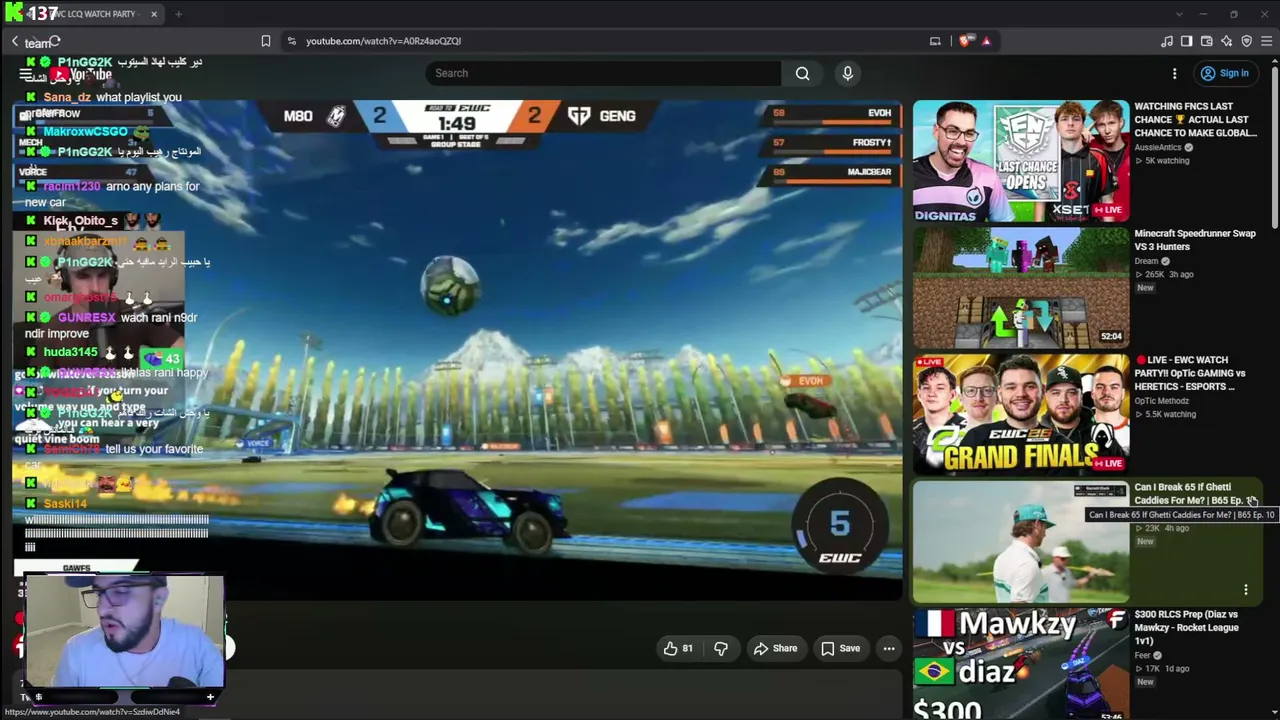Open options menu for Ghetti golf video

pyautogui.click(x=1246, y=590)
